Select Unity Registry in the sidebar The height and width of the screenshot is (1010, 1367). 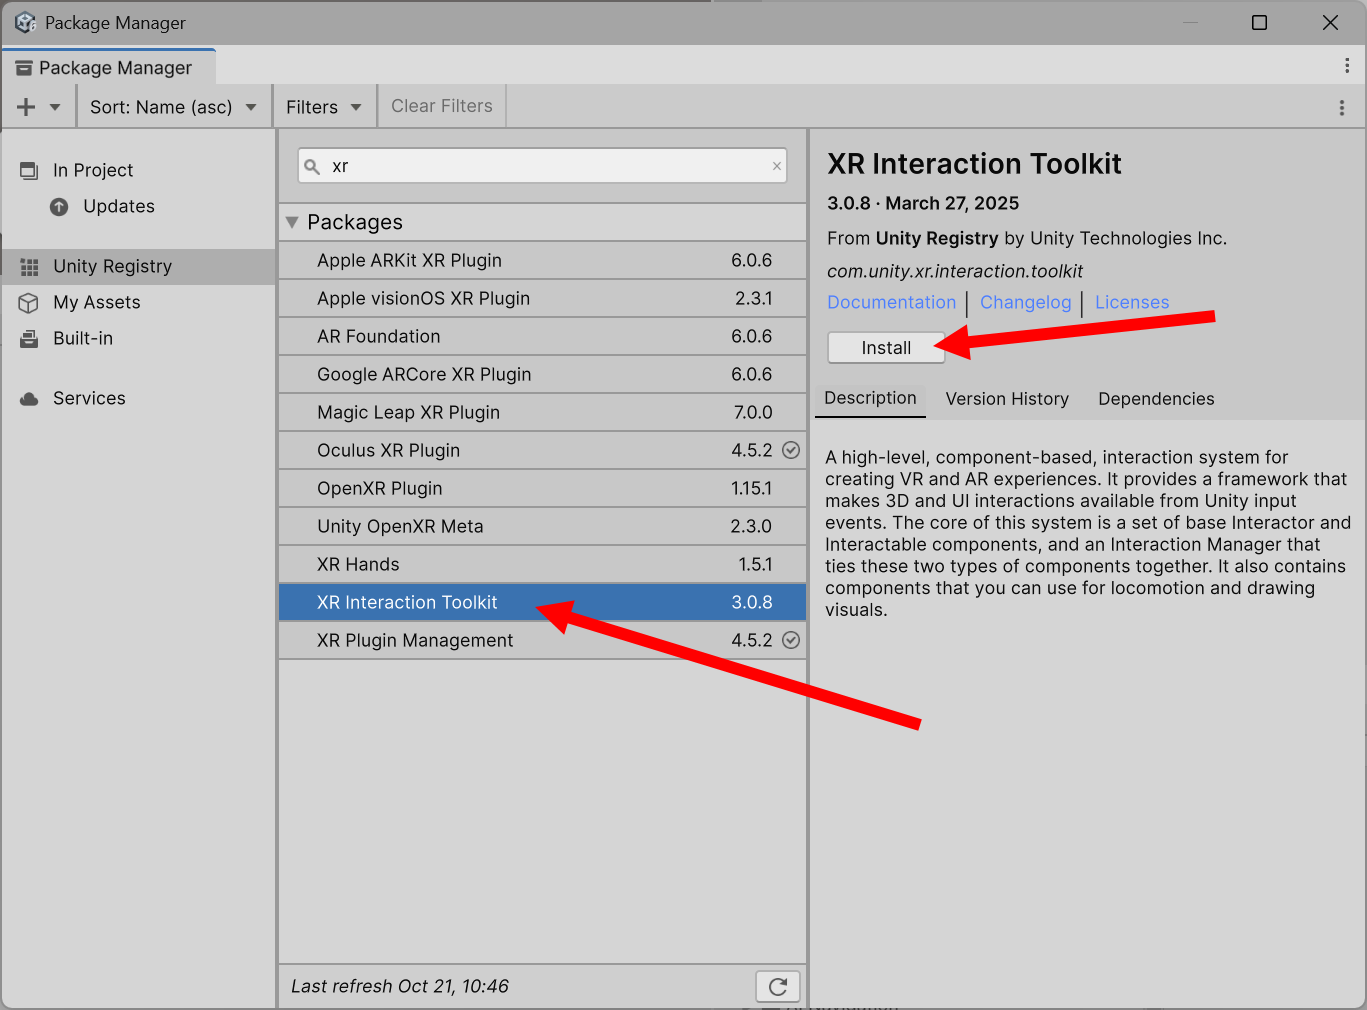click(138, 266)
